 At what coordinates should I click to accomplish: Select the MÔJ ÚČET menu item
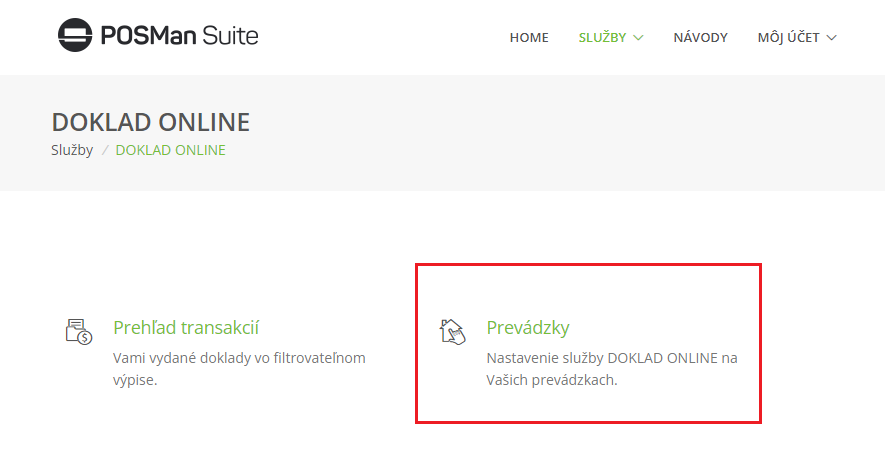point(788,37)
